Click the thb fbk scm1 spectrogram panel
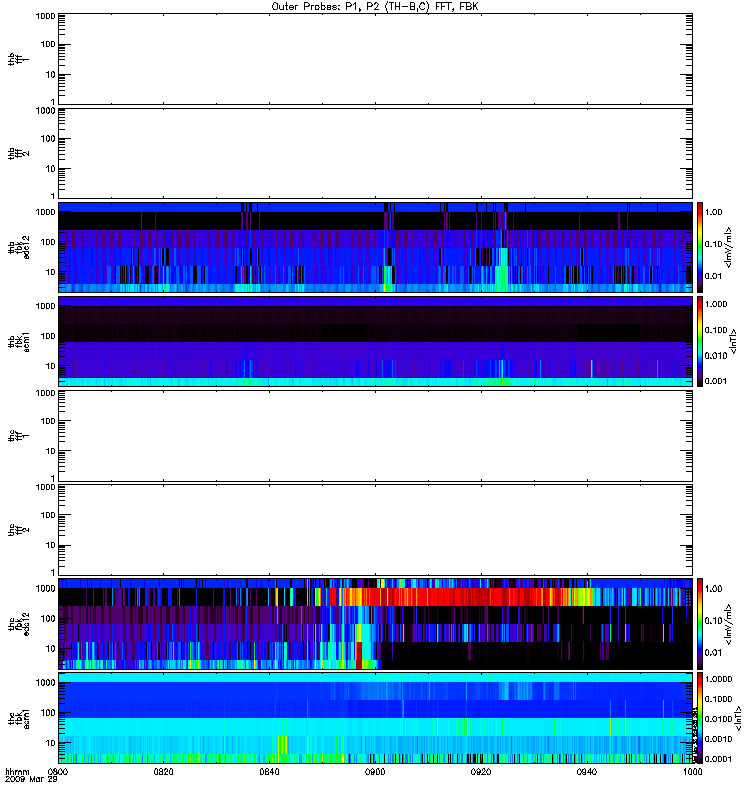Screen dimensions: 750x800 click(375, 341)
